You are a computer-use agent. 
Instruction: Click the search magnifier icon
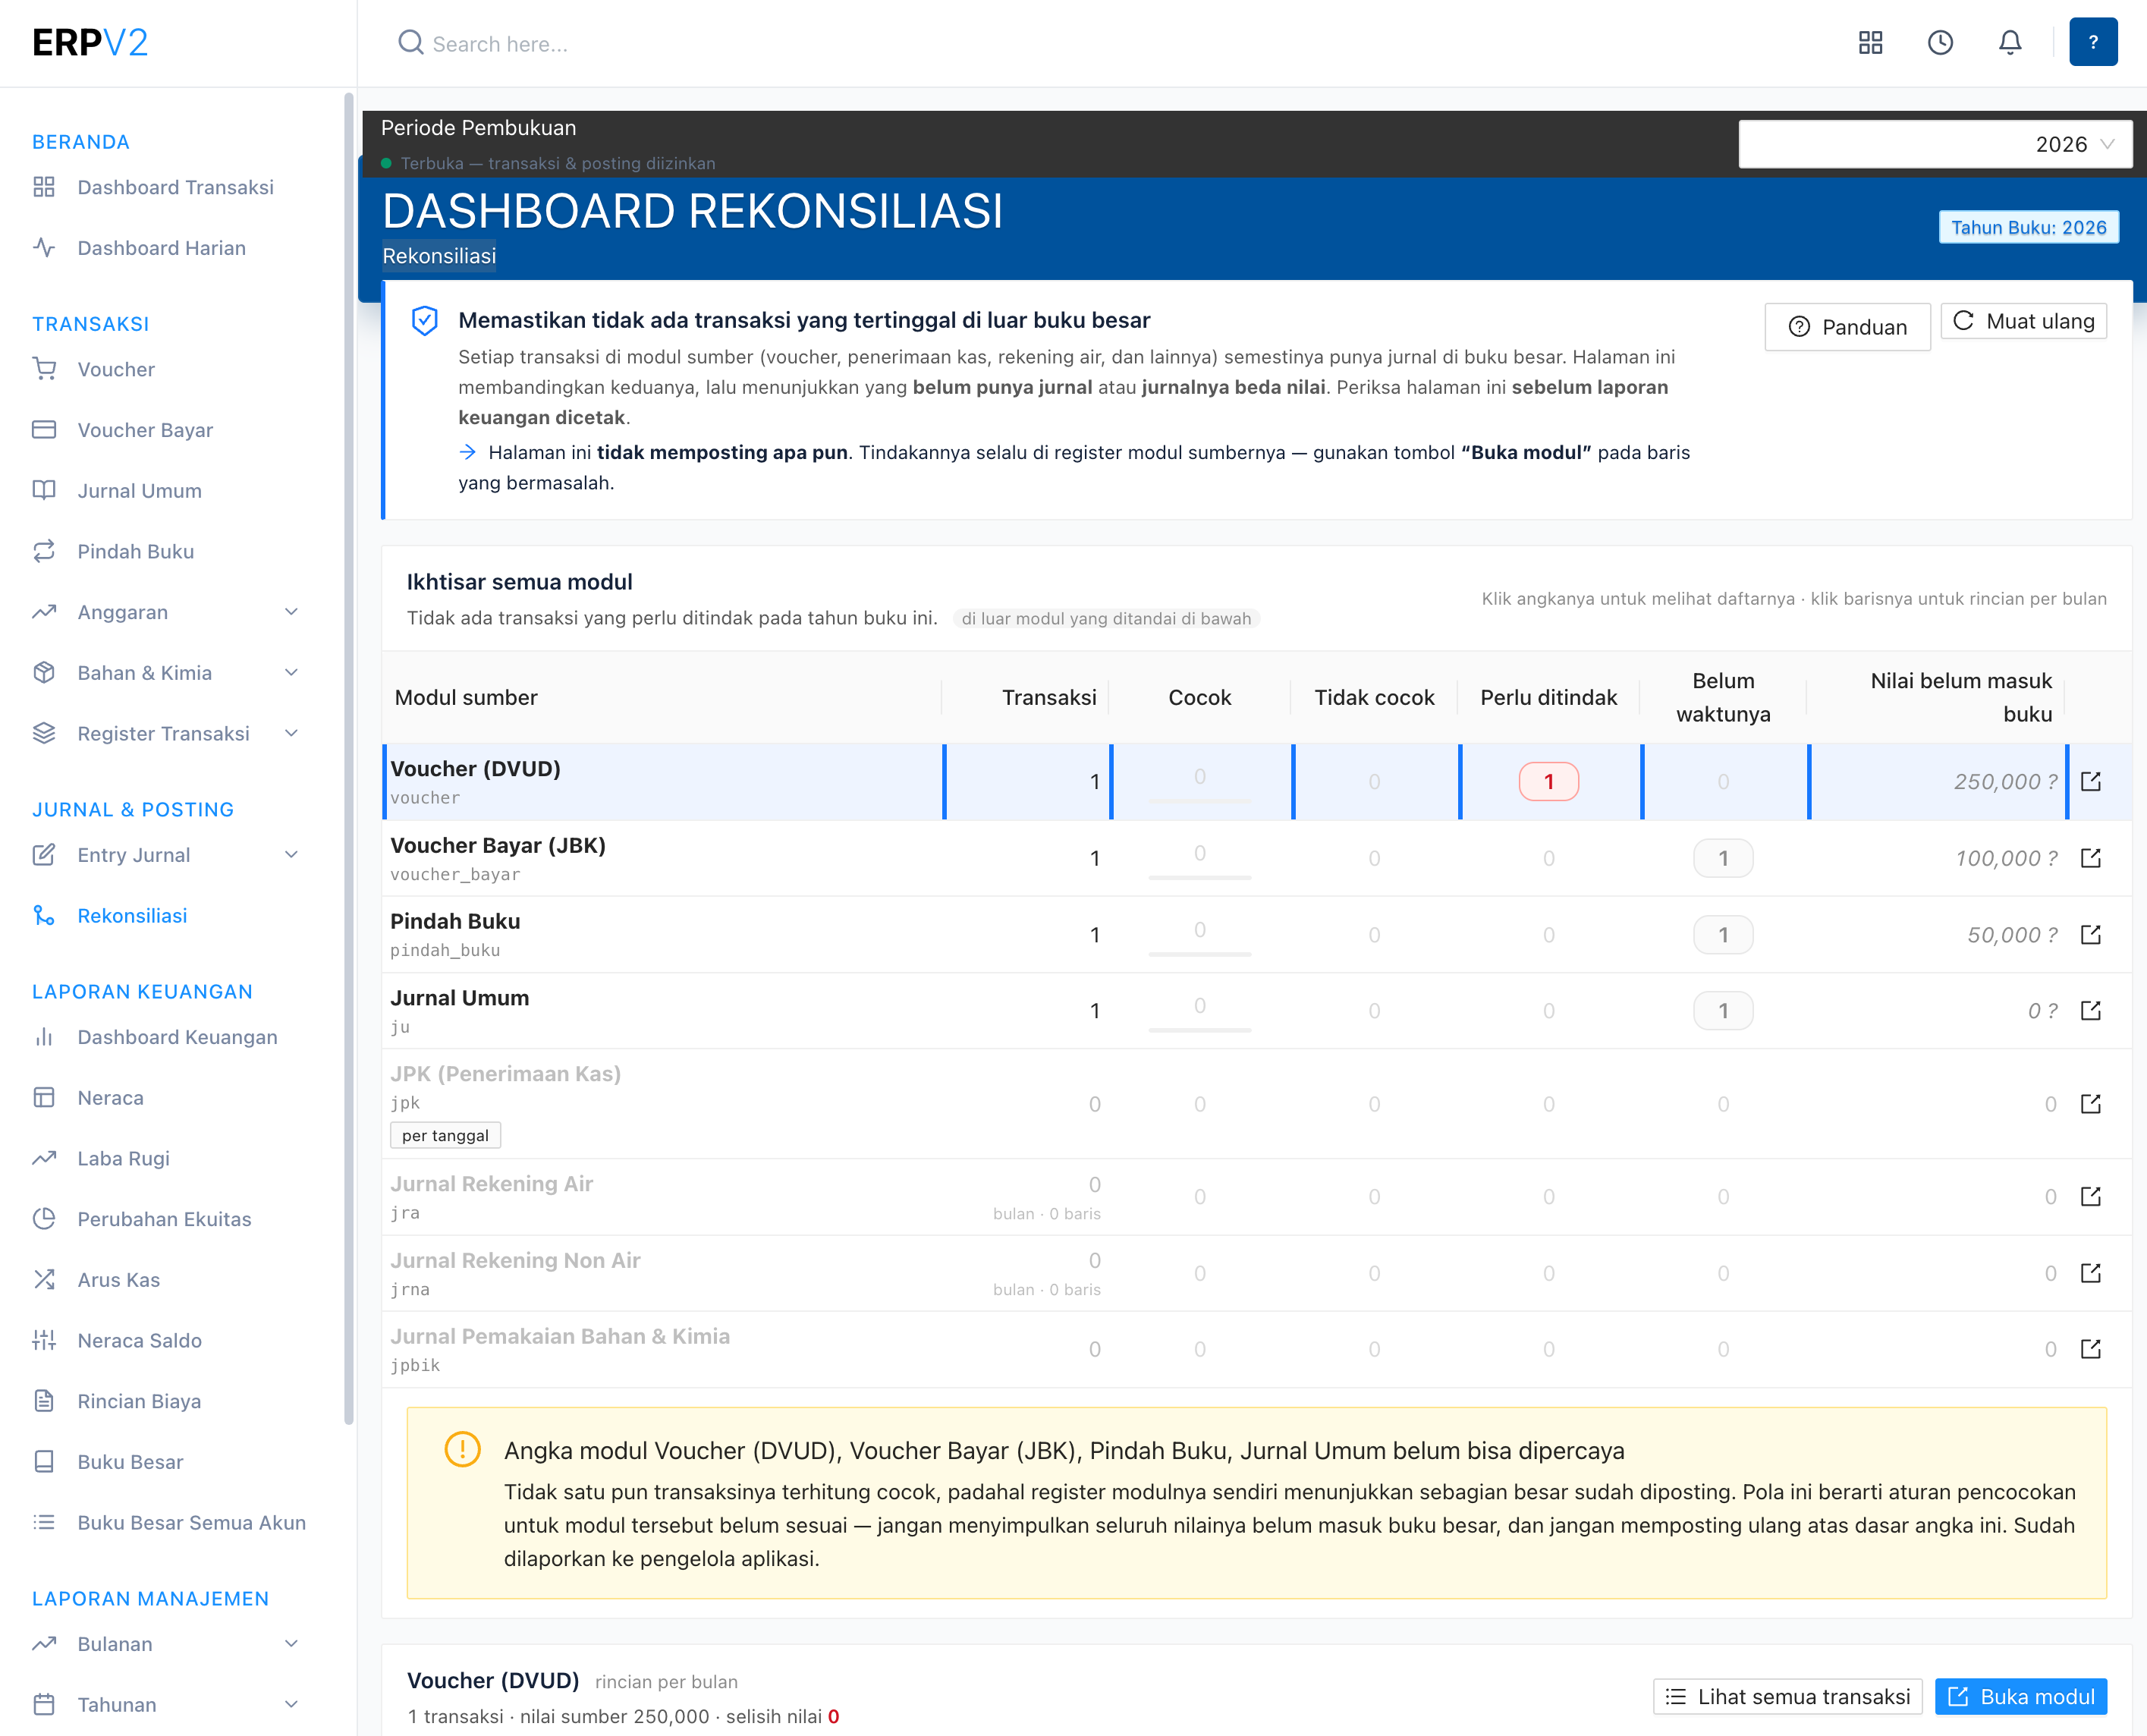coord(410,43)
